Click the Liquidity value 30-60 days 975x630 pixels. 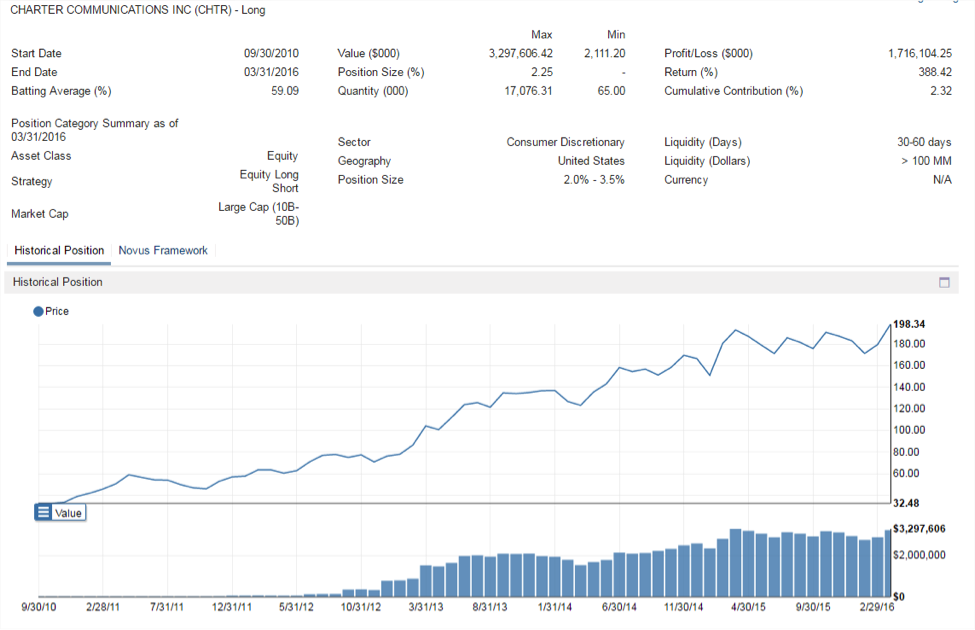coord(924,142)
